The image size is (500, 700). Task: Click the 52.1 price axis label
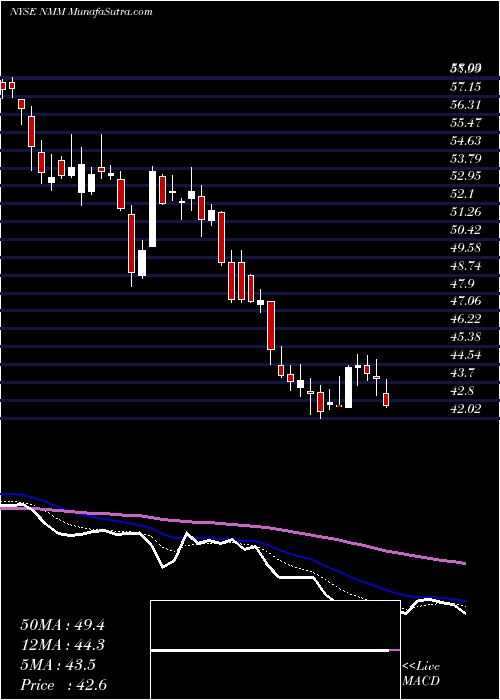point(462,194)
